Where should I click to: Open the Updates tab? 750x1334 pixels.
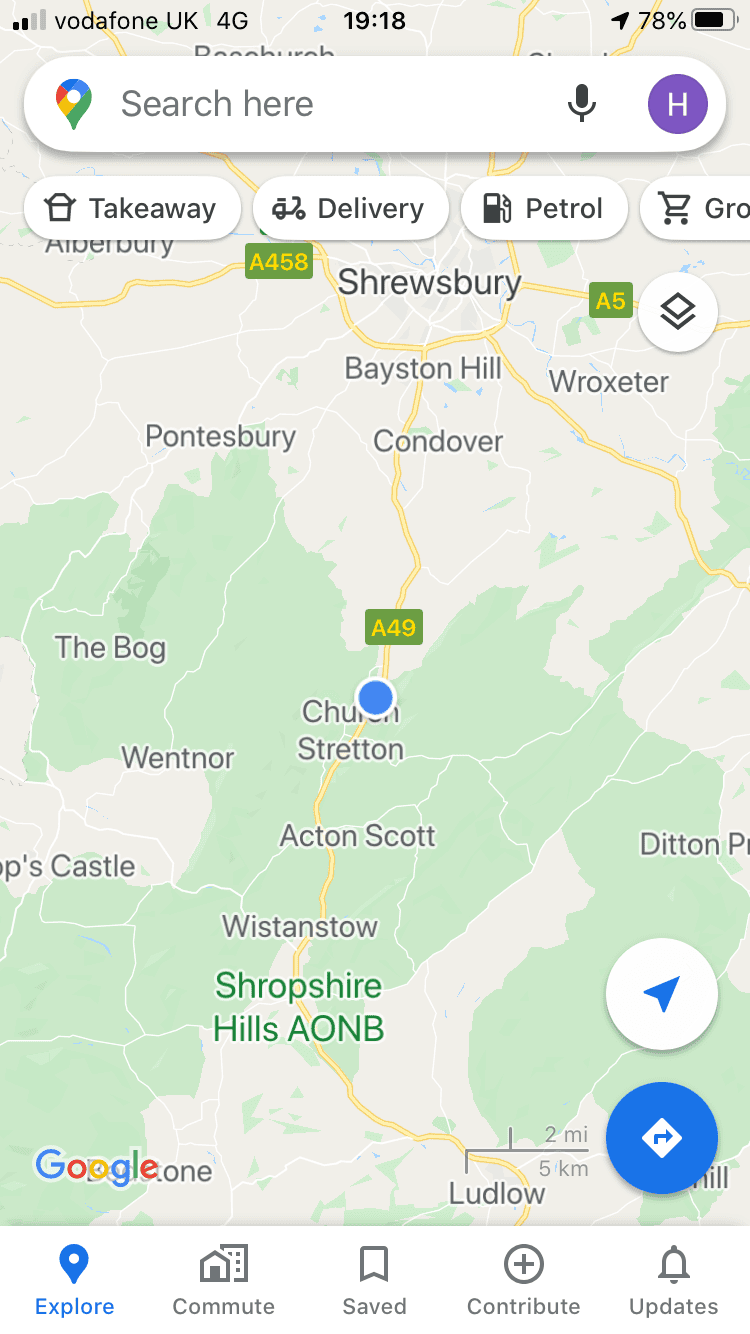pos(674,1280)
